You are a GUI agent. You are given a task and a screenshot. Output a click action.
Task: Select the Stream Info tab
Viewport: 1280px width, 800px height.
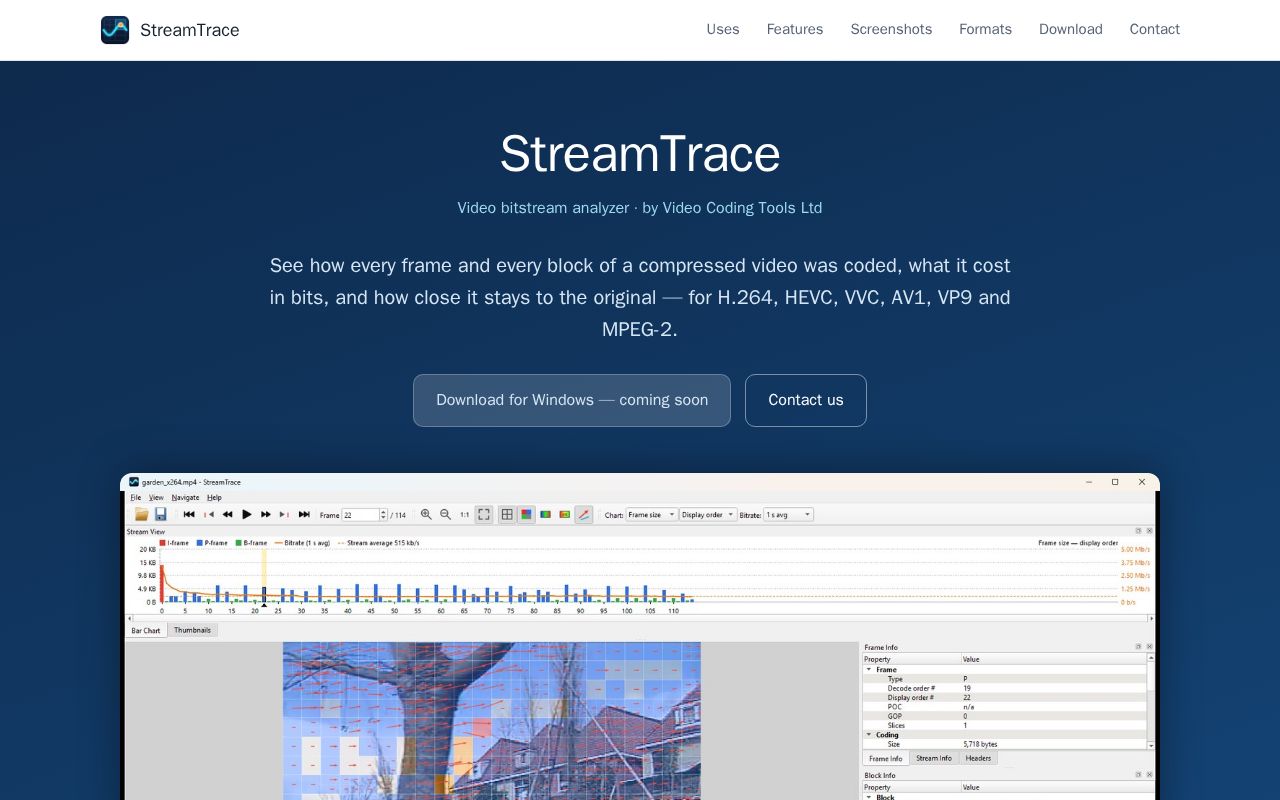pos(934,758)
